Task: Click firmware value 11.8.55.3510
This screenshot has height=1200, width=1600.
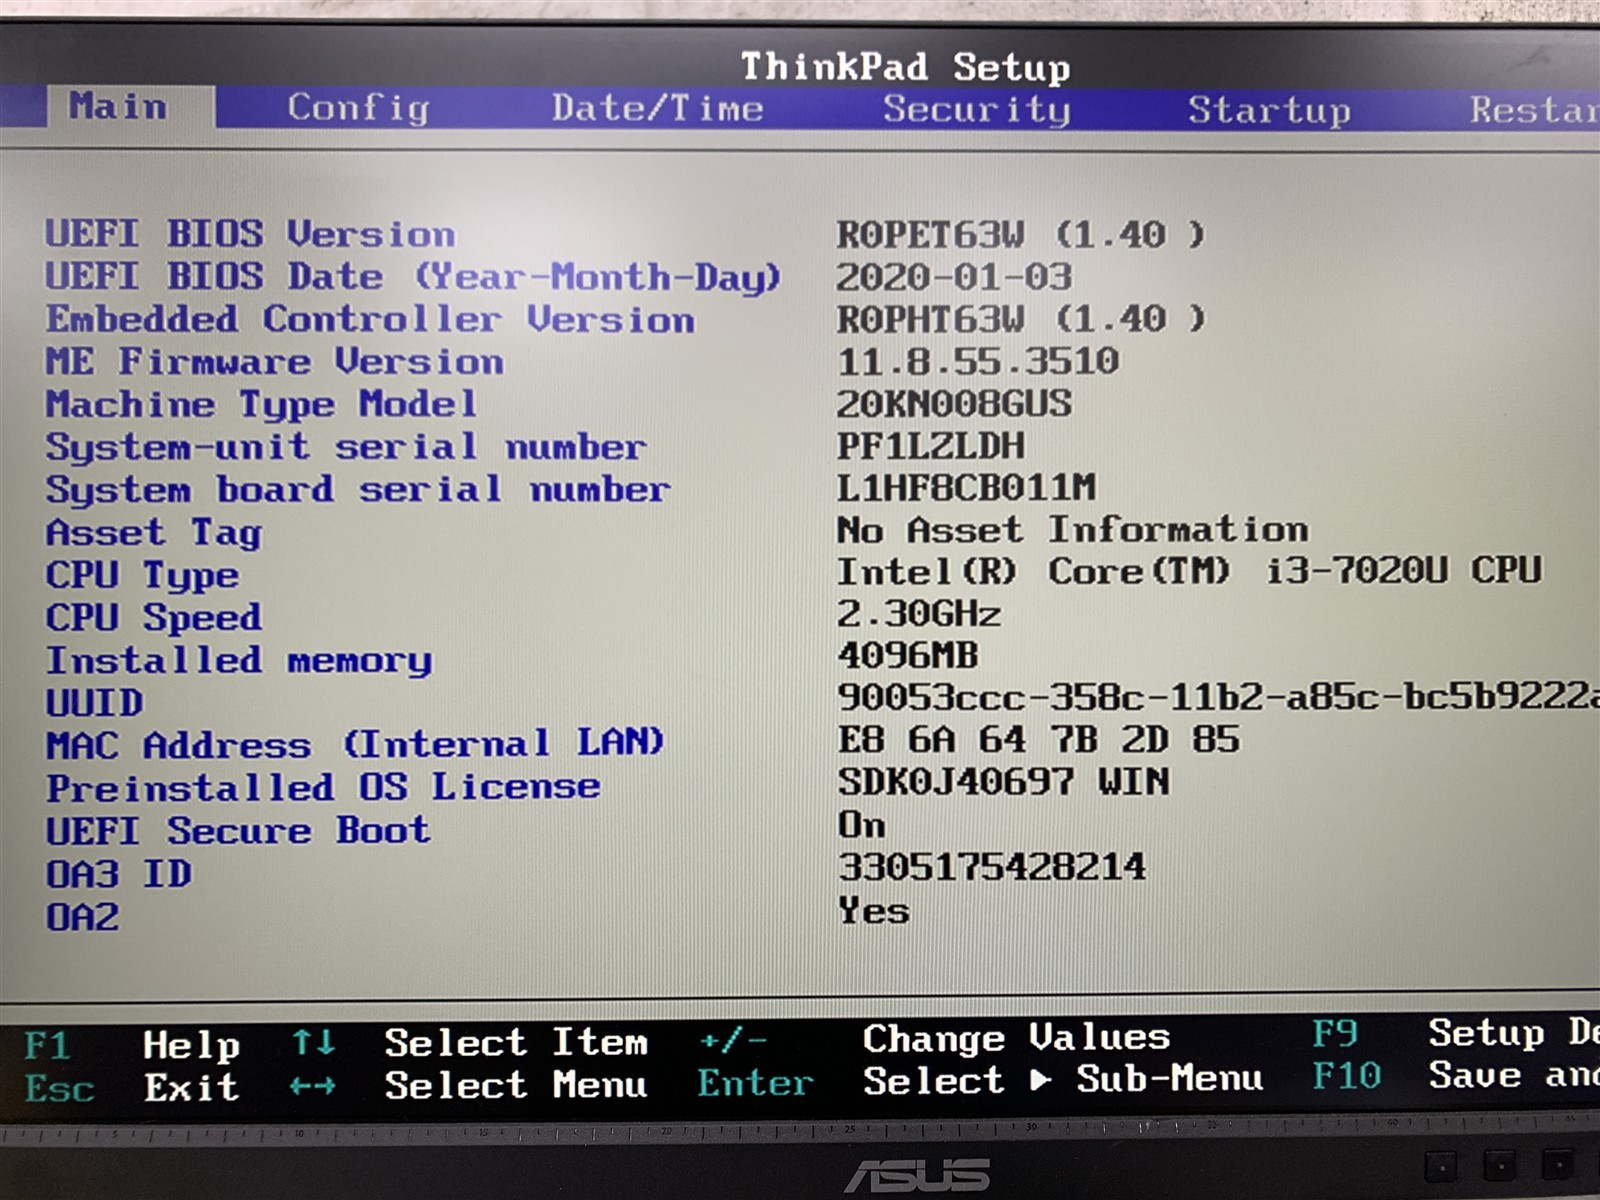Action: (x=977, y=361)
